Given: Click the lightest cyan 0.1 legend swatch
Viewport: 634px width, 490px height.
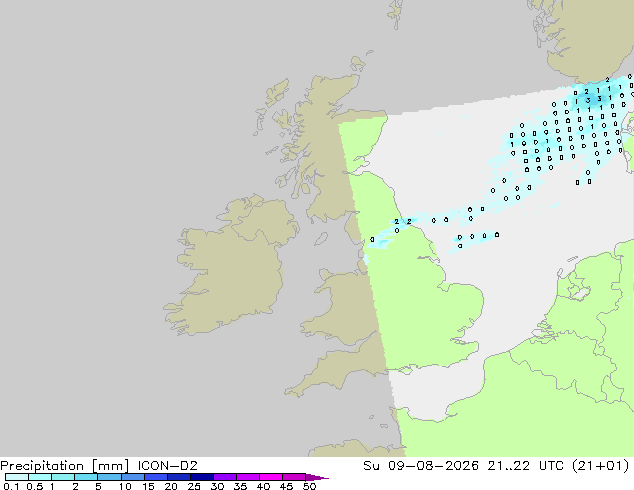Looking at the screenshot, I should tap(17, 477).
